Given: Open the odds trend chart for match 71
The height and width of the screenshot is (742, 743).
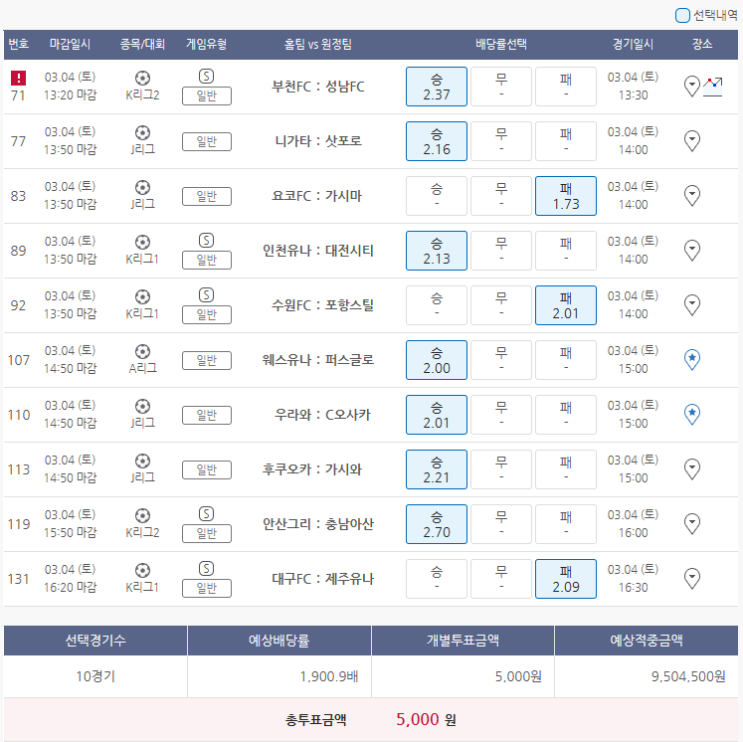Looking at the screenshot, I should pos(713,87).
